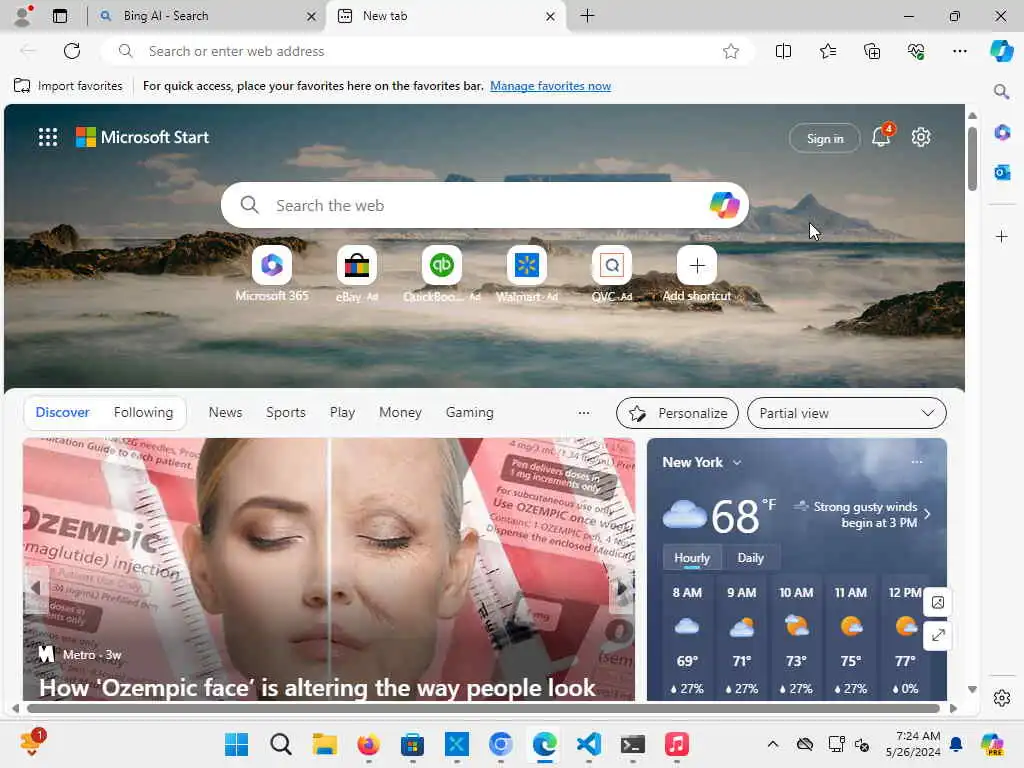Select the Following feed tab

coord(144,412)
